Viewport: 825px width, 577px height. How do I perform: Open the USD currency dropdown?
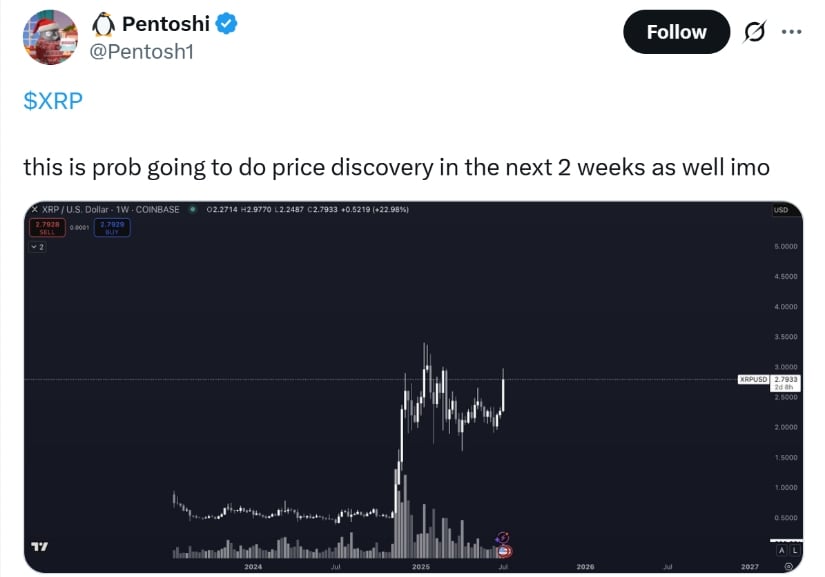pyautogui.click(x=781, y=210)
